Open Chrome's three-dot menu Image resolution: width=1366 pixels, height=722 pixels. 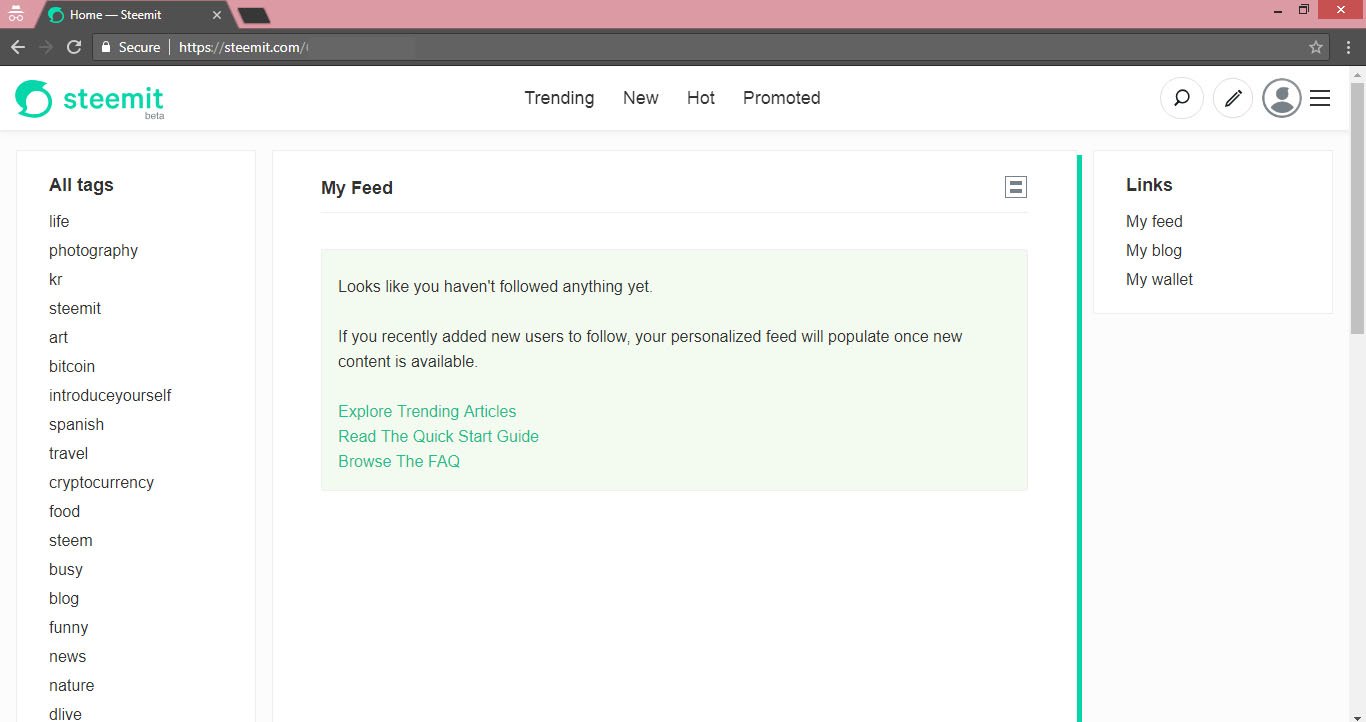[1348, 47]
